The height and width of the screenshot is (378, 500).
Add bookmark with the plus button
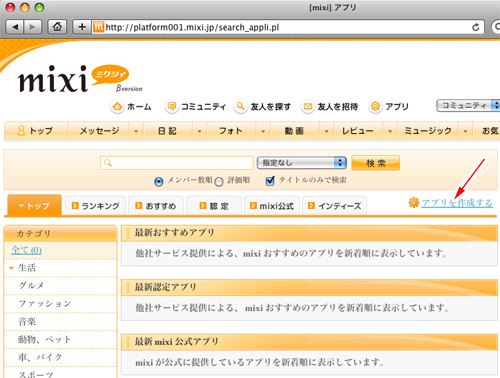[82, 27]
